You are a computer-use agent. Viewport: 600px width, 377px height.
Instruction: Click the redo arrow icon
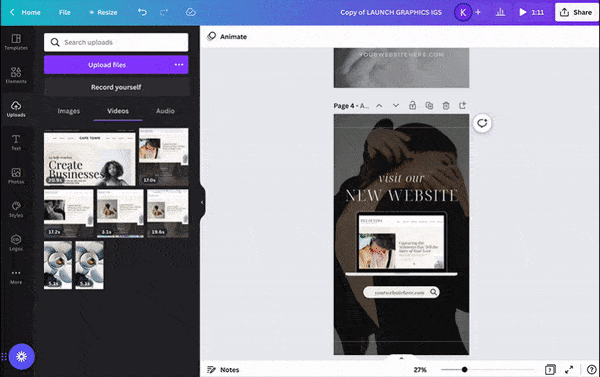(x=164, y=12)
